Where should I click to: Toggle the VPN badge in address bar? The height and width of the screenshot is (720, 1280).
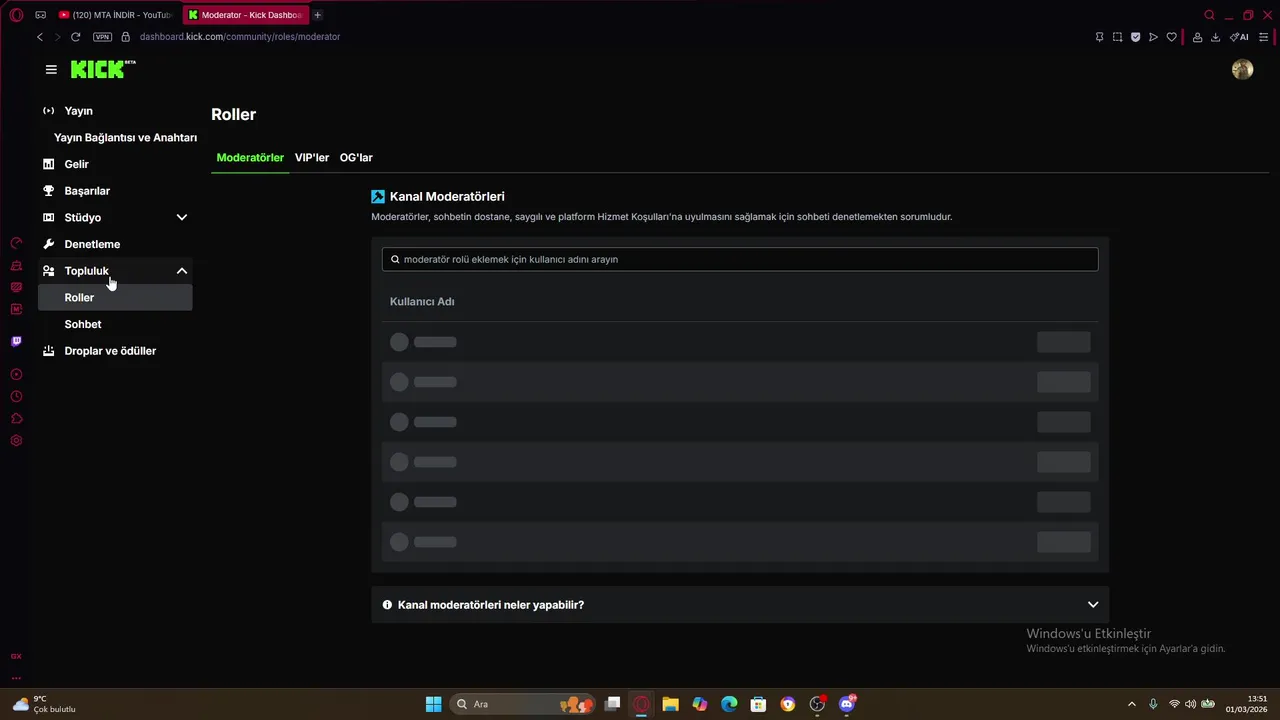pos(102,37)
